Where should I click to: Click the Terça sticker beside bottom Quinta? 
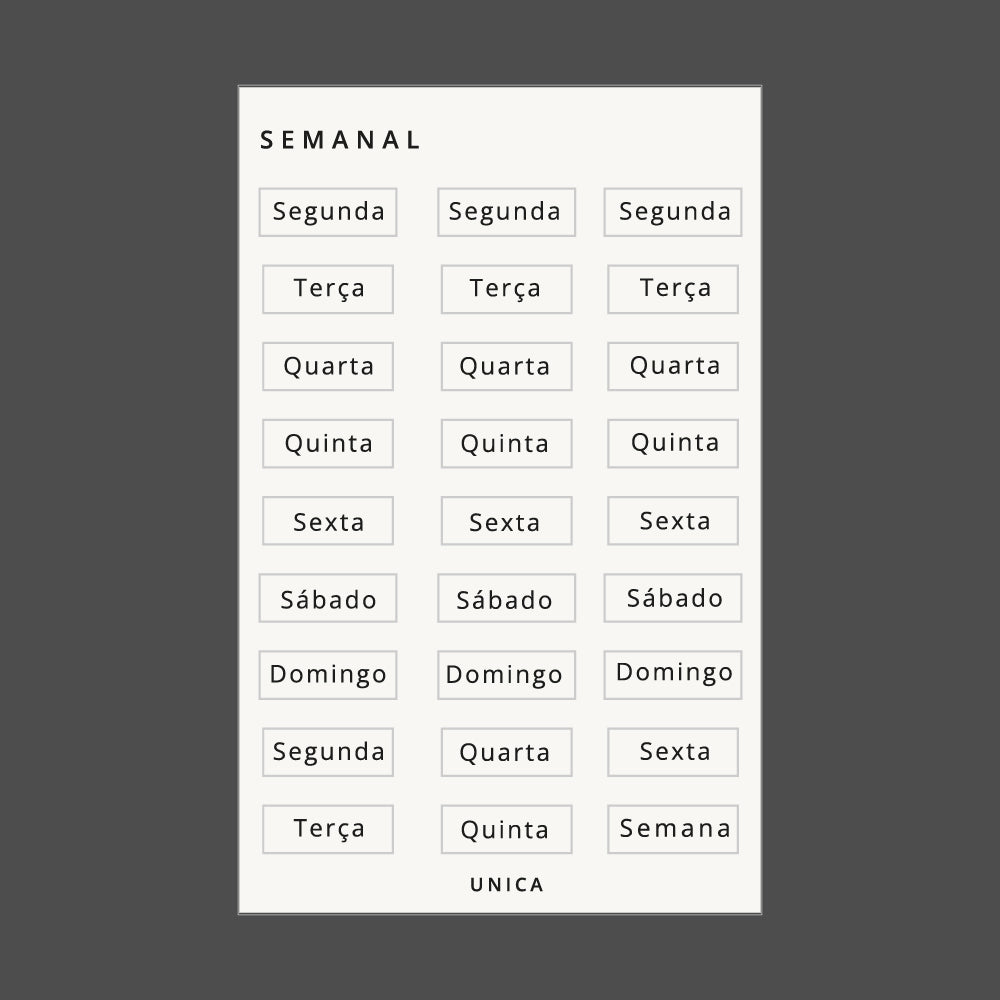tap(328, 829)
